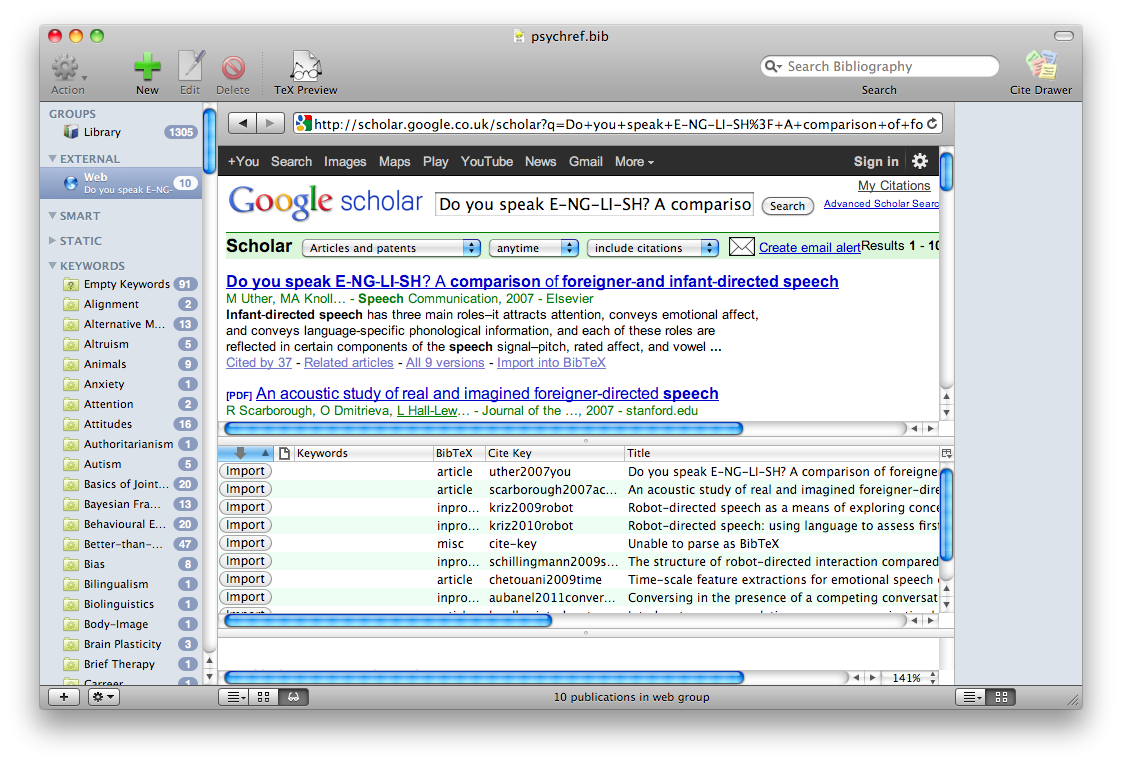Open My Citations link
This screenshot has width=1122, height=764.
[894, 185]
